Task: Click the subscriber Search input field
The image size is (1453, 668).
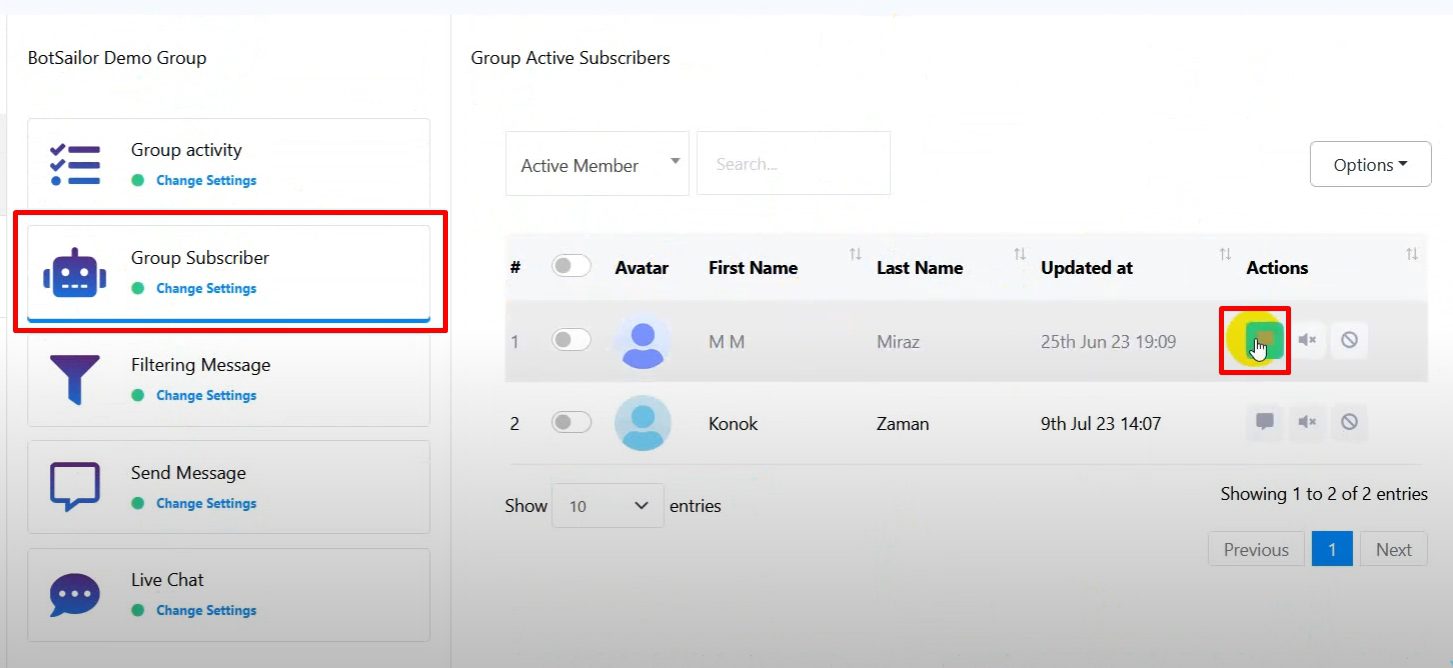Action: pyautogui.click(x=793, y=164)
